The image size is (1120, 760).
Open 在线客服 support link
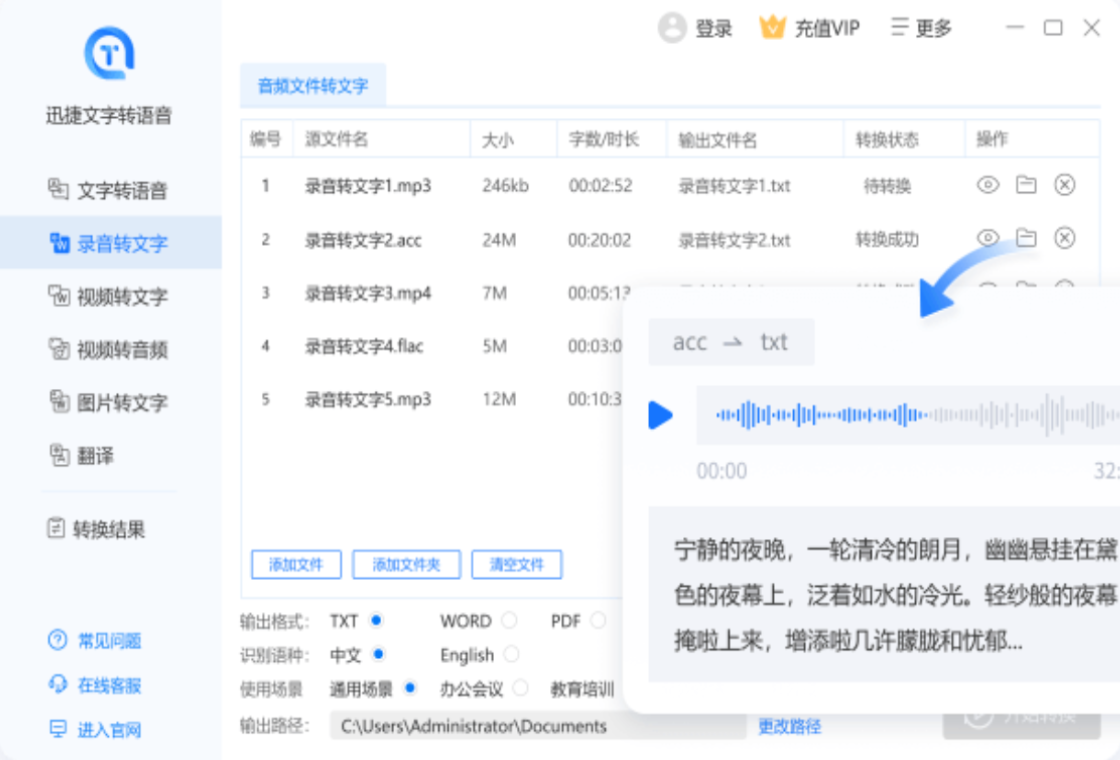click(109, 685)
